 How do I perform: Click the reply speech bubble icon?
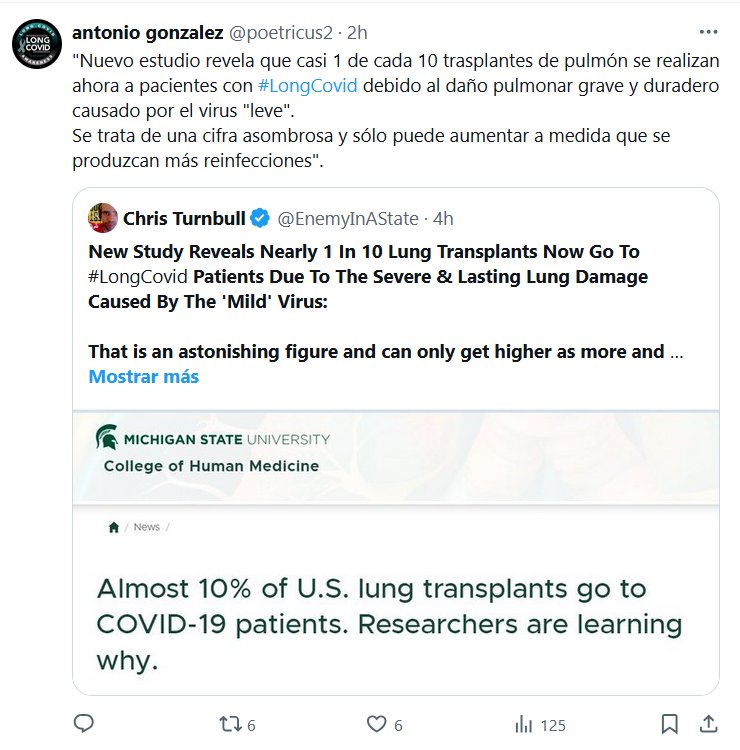pos(84,724)
